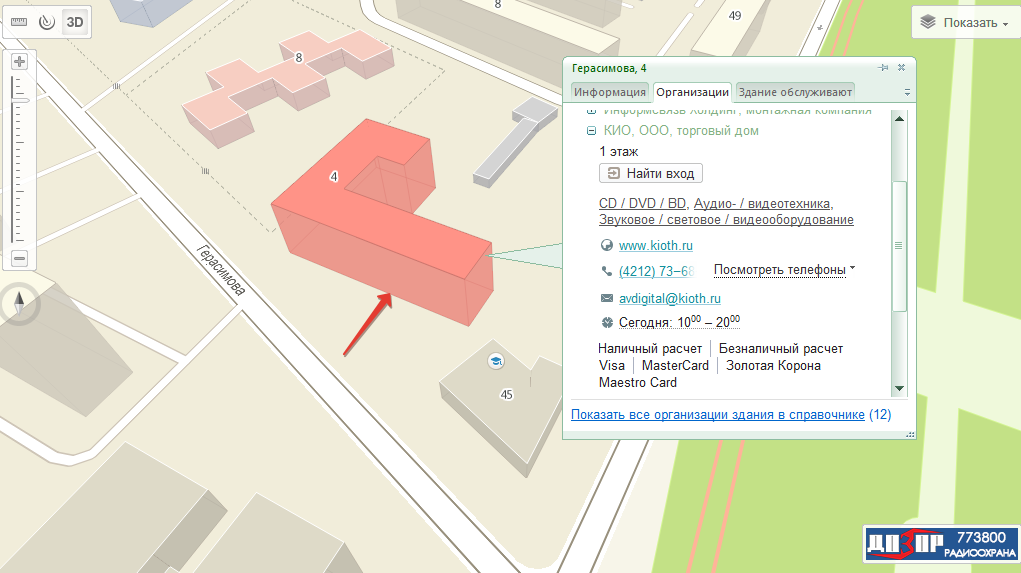Screen dimensions: 1021x573
Task: Visit the www.kioth.ru website link
Action: pos(656,245)
